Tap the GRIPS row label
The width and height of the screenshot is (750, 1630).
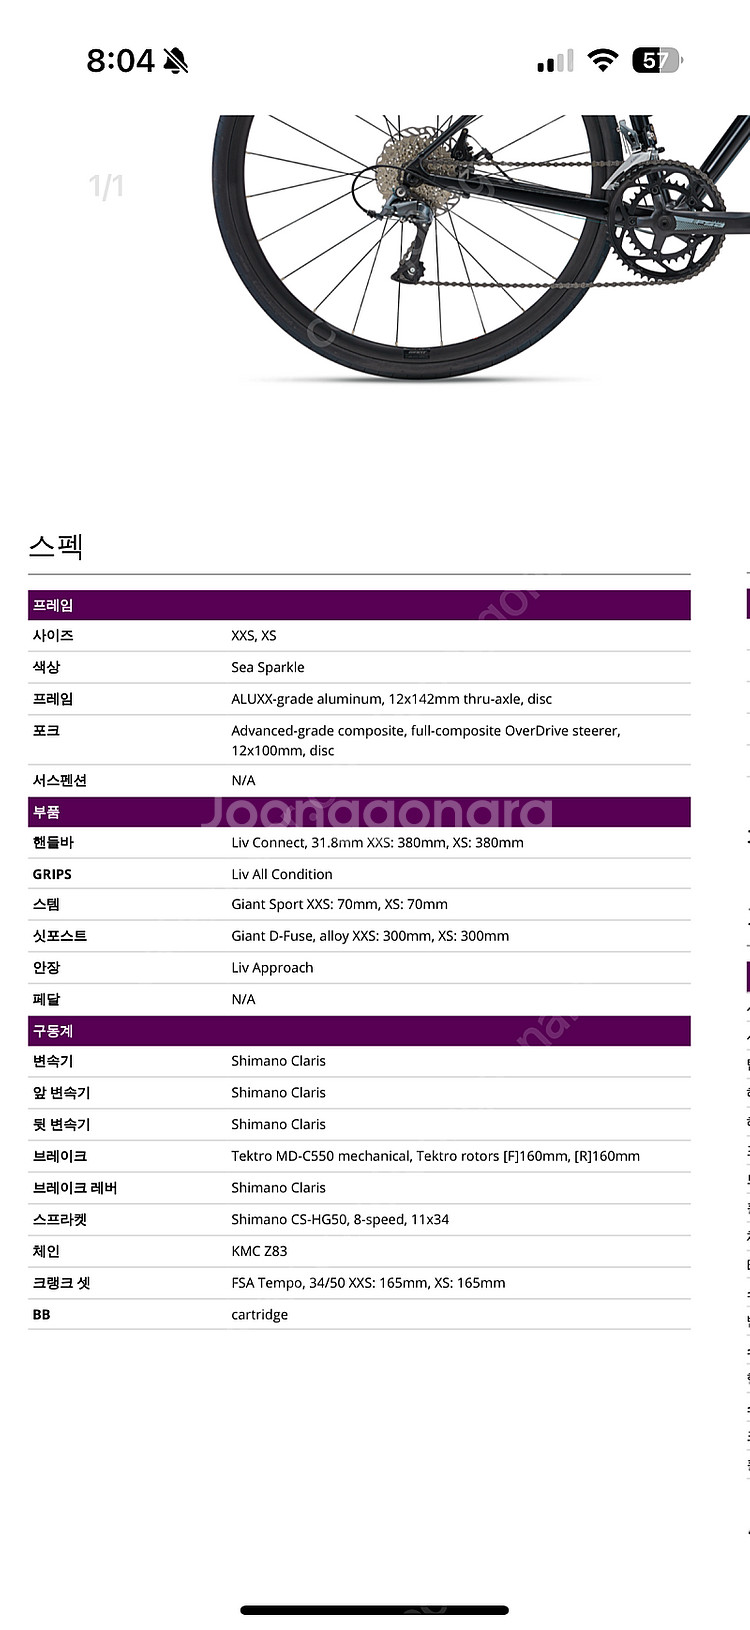[x=52, y=874]
